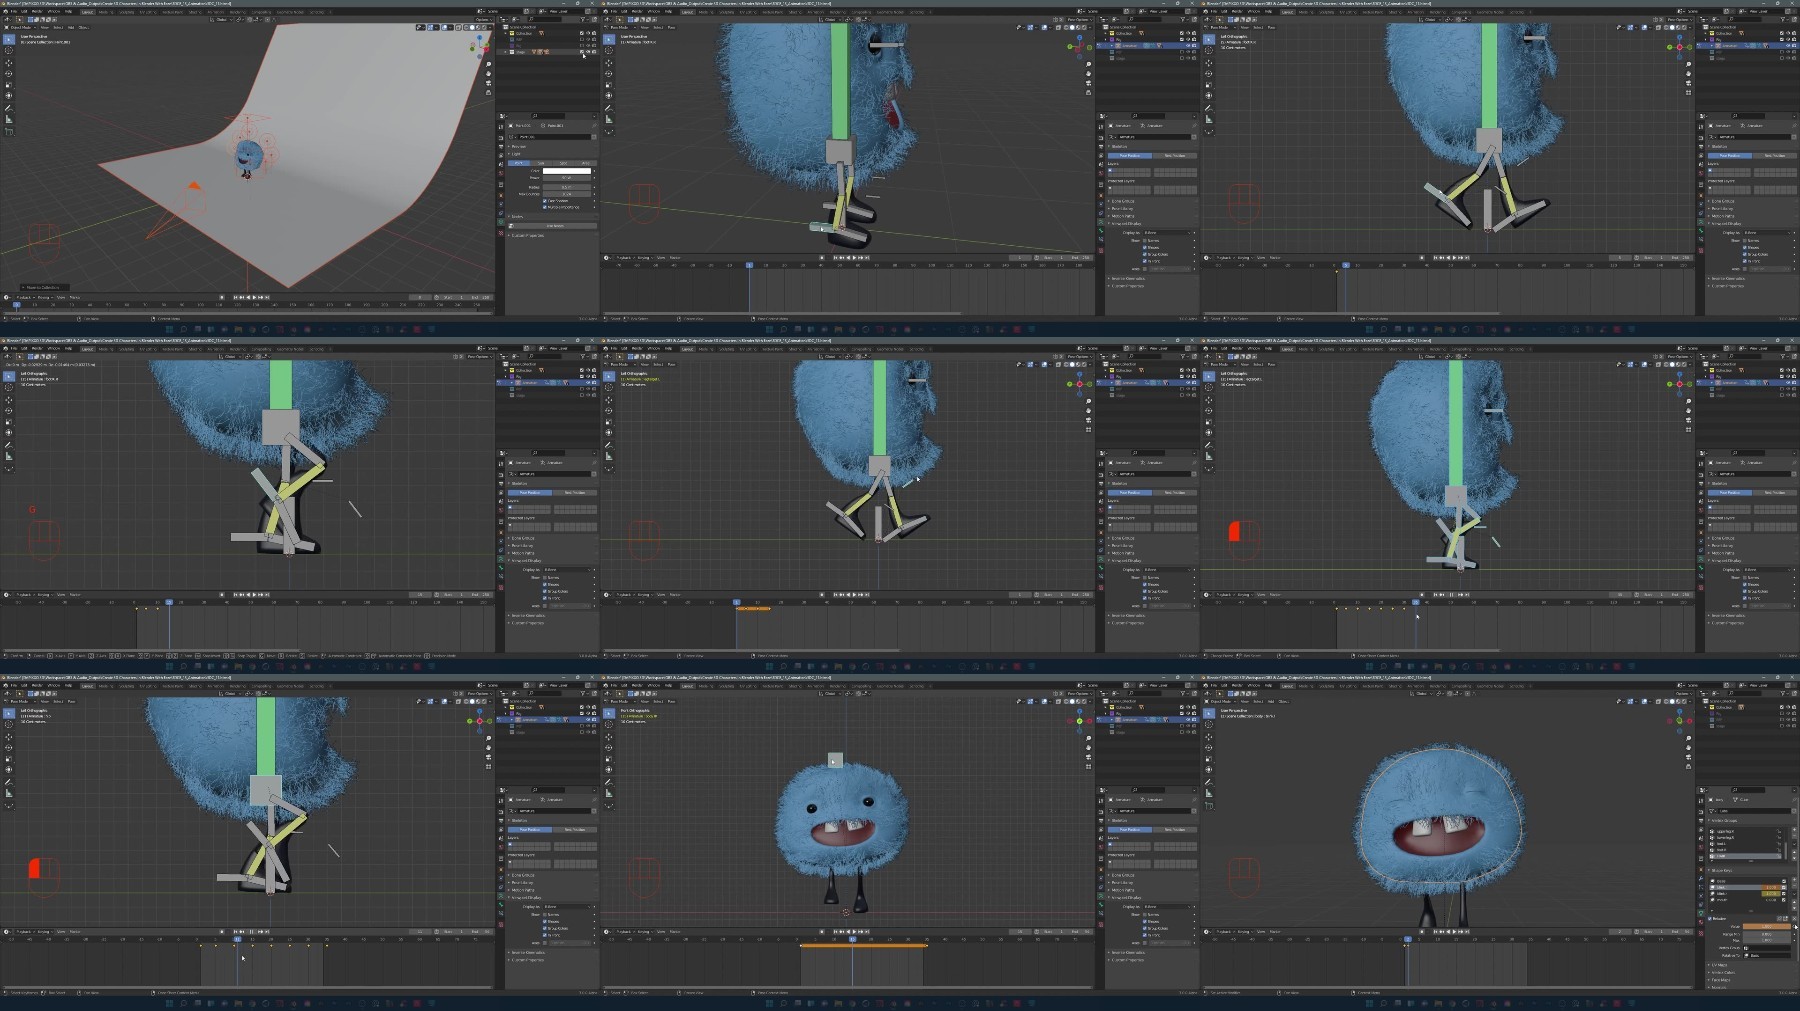Open Modifiers wrench tab in face close-up window

click(x=1701, y=878)
